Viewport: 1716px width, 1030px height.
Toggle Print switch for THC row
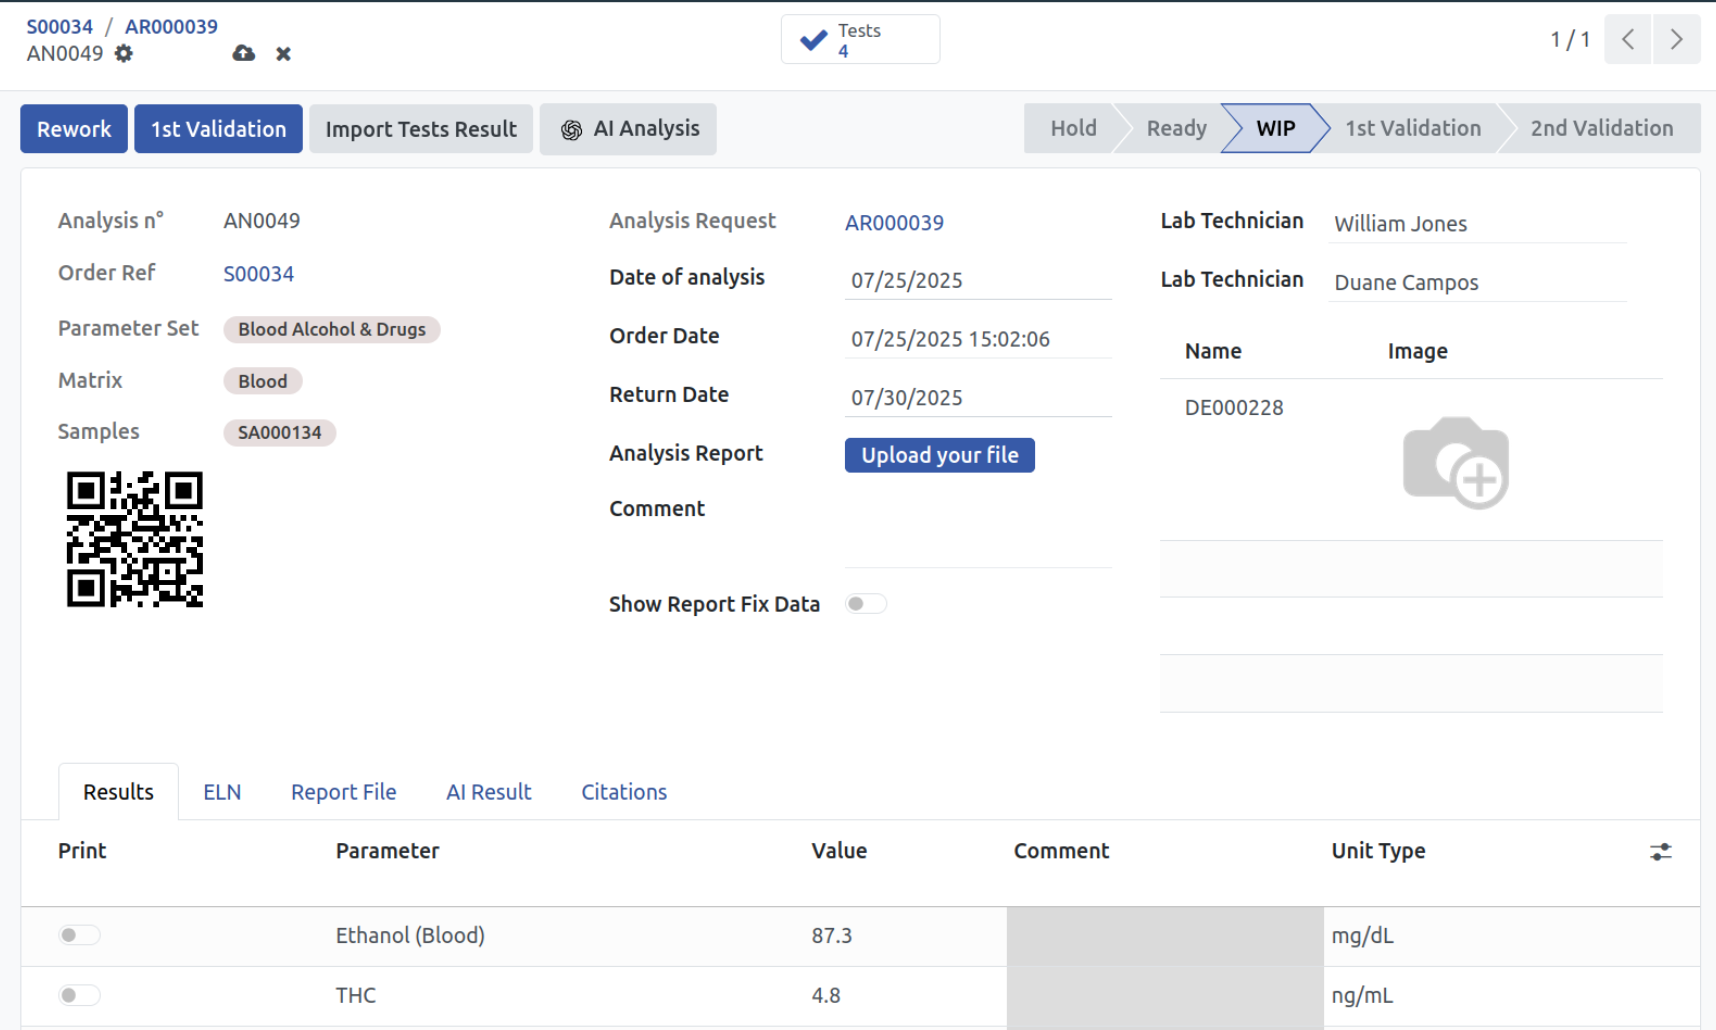click(79, 995)
